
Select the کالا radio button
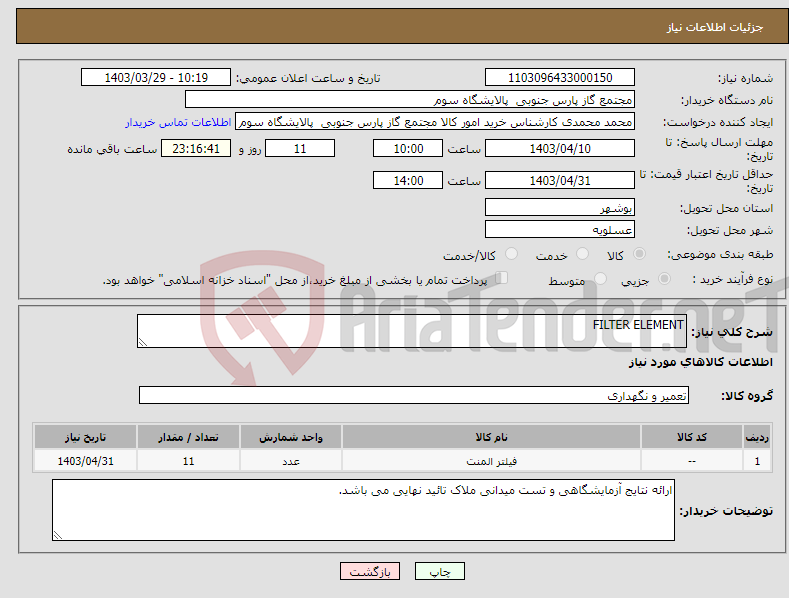pyautogui.click(x=639, y=254)
